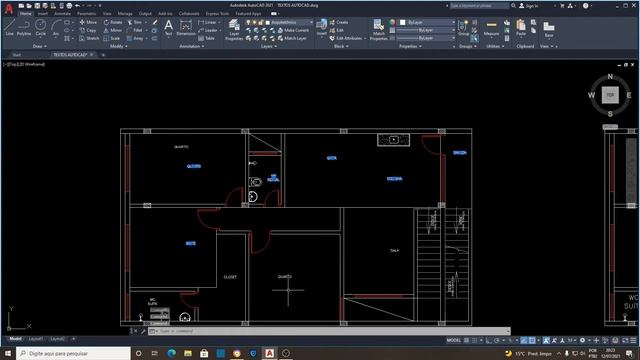
Task: Click the Table tool
Action: 206,38
